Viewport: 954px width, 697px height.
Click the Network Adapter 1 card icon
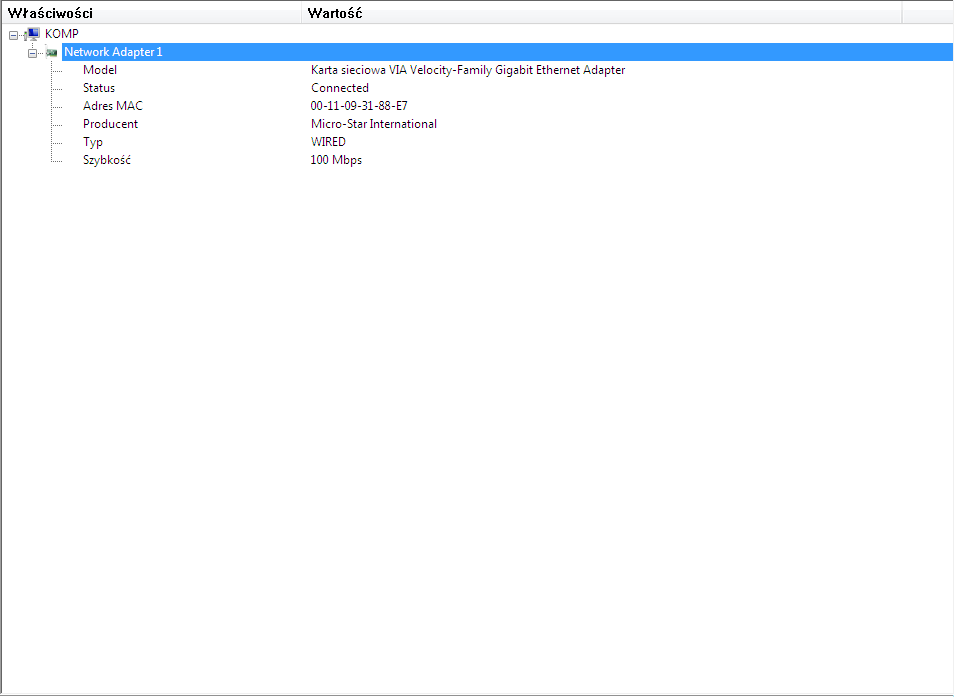[x=52, y=53]
